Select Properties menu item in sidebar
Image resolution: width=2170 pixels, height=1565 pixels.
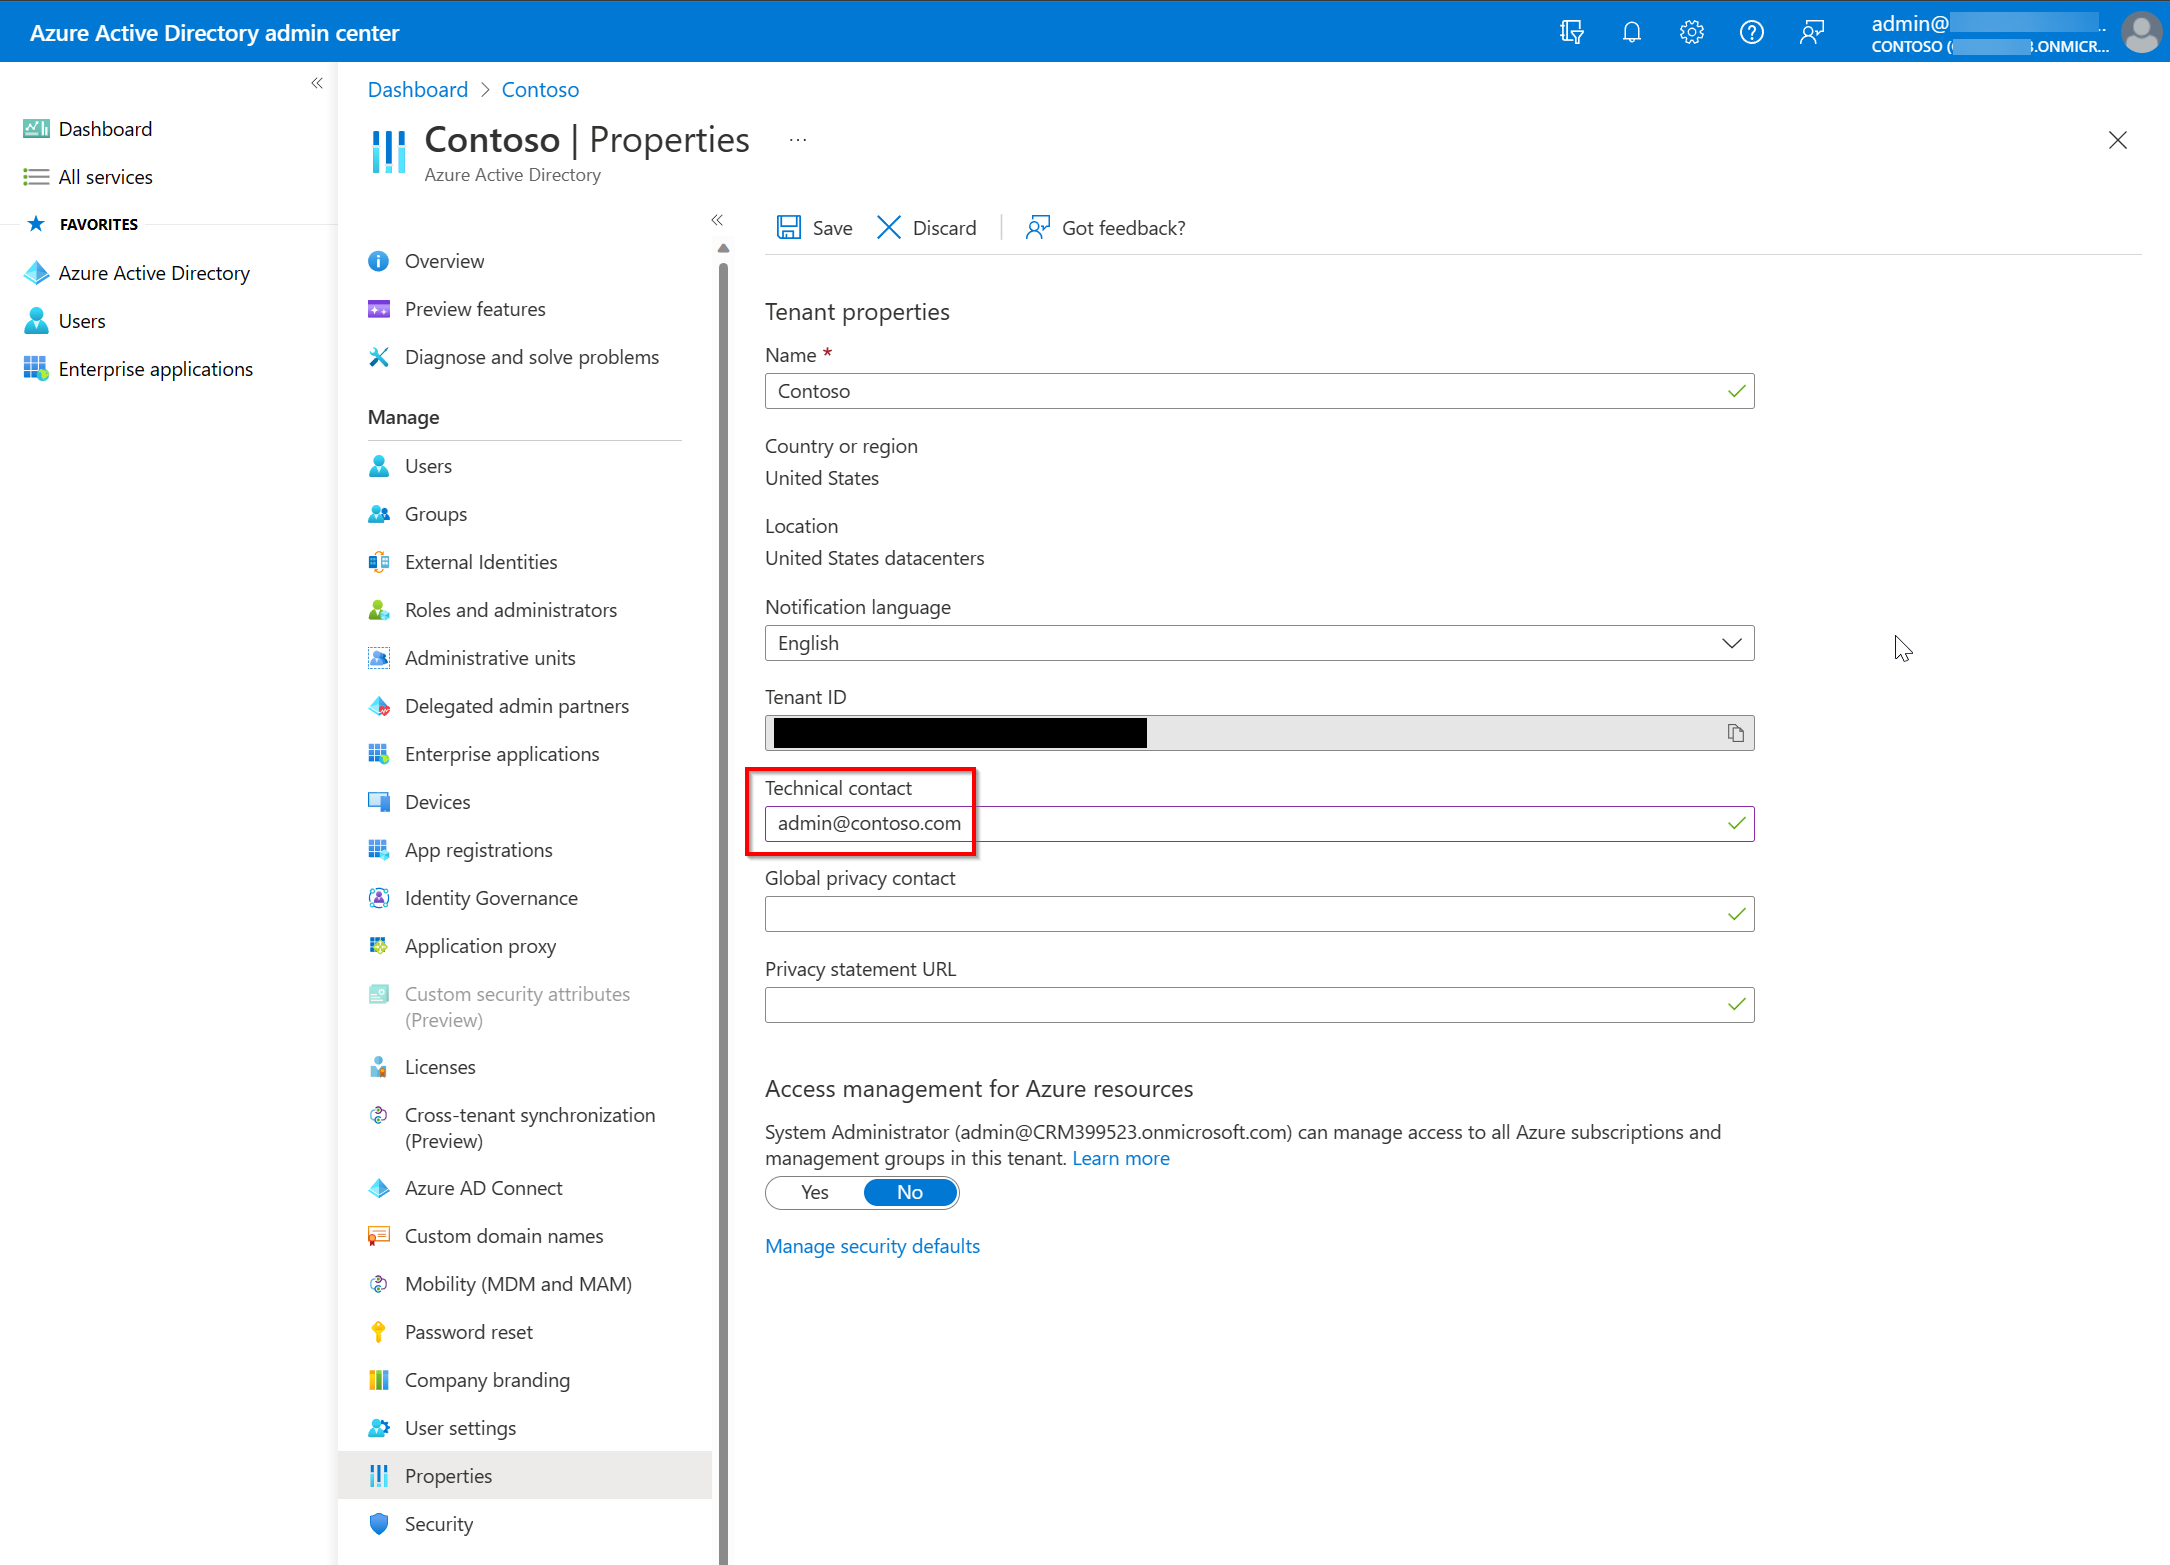click(446, 1474)
